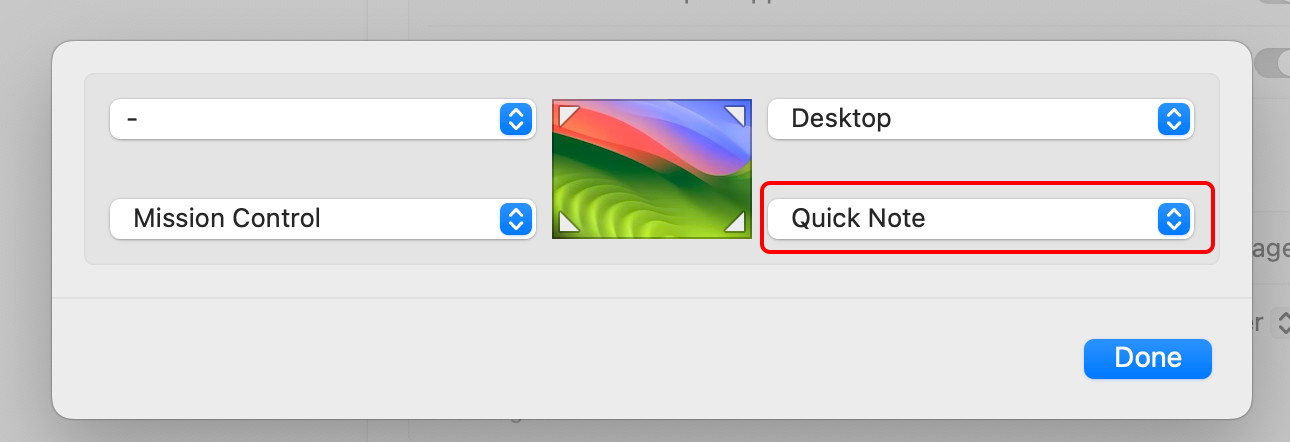The image size is (1290, 442).
Task: Click the Done button
Action: coord(1148,358)
